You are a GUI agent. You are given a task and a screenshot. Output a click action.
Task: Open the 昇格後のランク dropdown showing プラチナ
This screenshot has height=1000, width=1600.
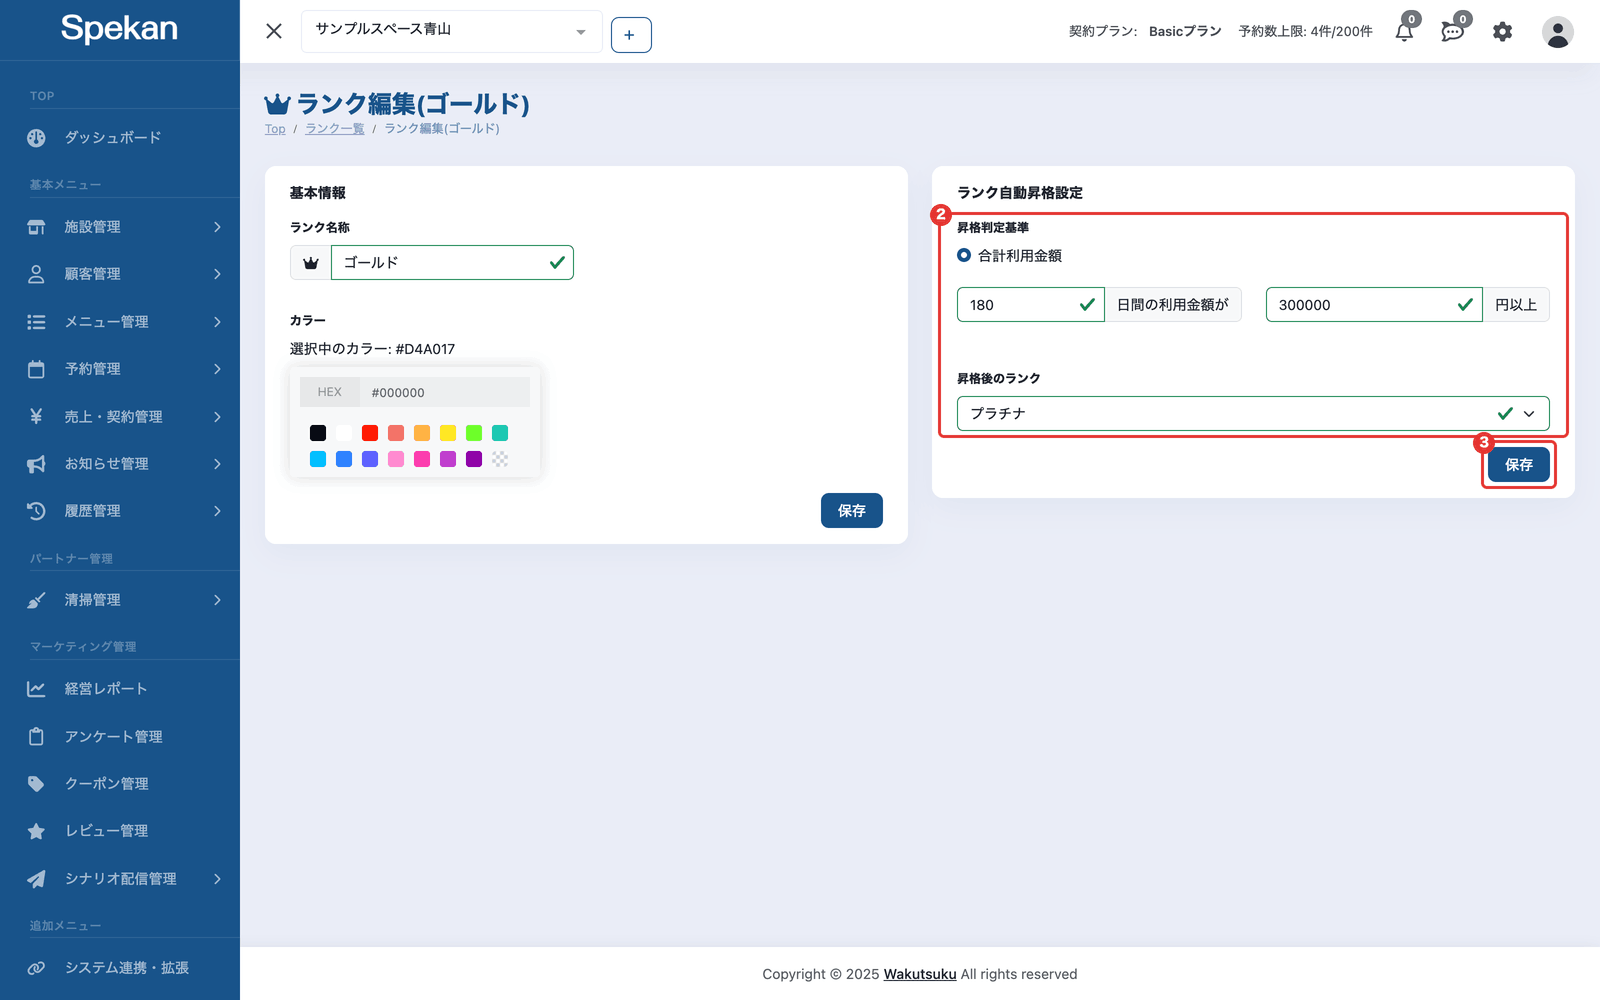coord(1253,413)
